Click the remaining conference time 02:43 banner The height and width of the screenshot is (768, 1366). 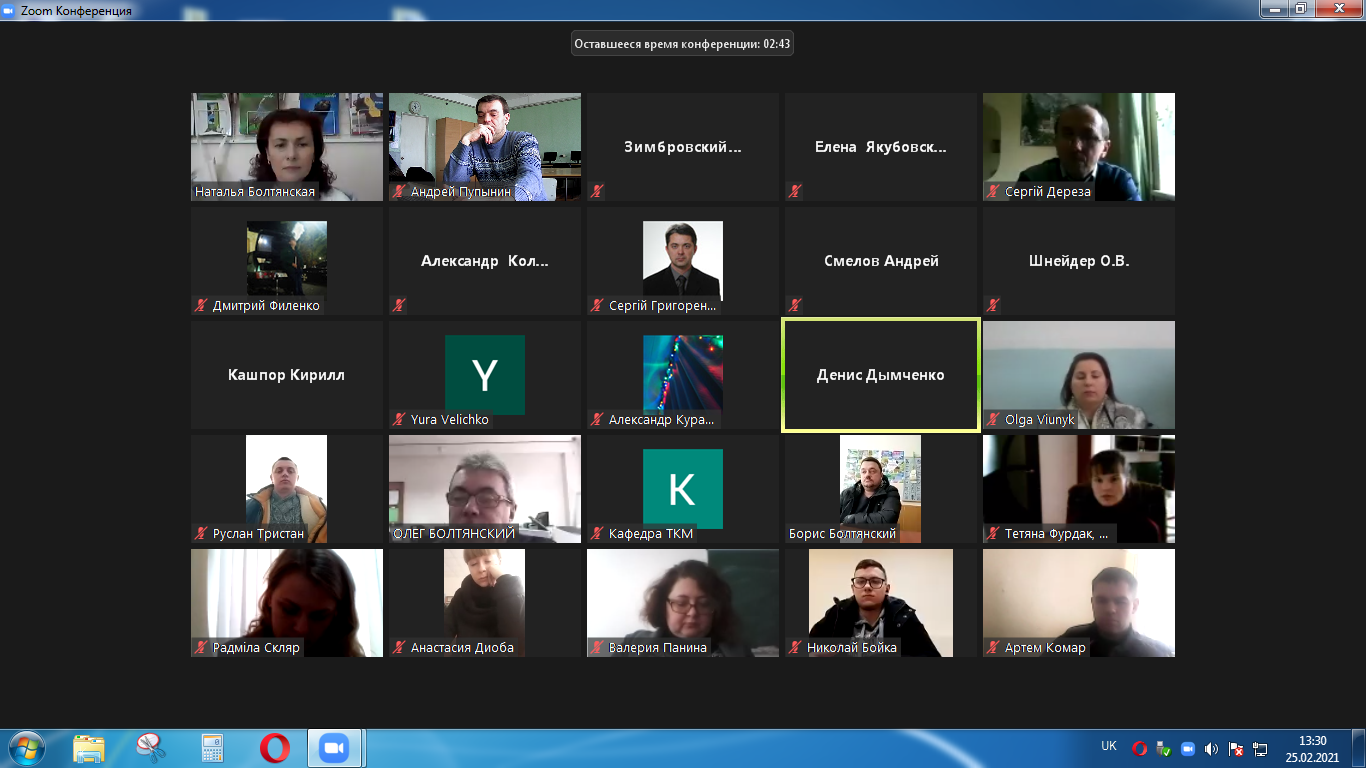coord(683,43)
